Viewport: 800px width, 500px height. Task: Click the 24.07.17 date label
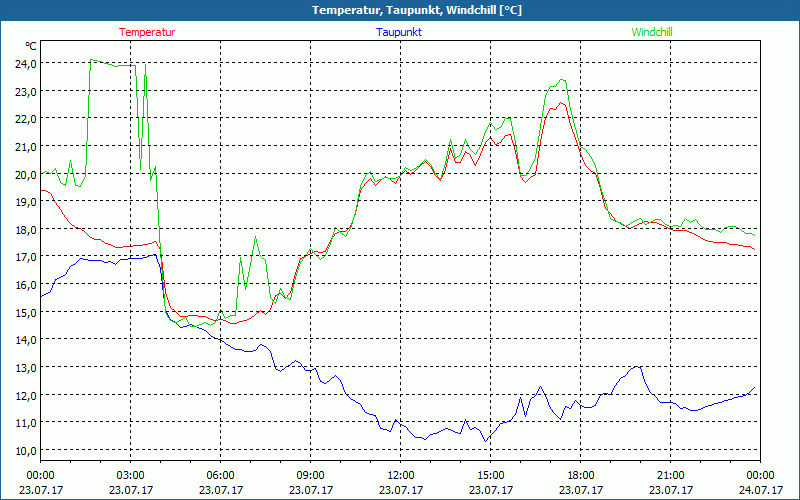tap(761, 490)
